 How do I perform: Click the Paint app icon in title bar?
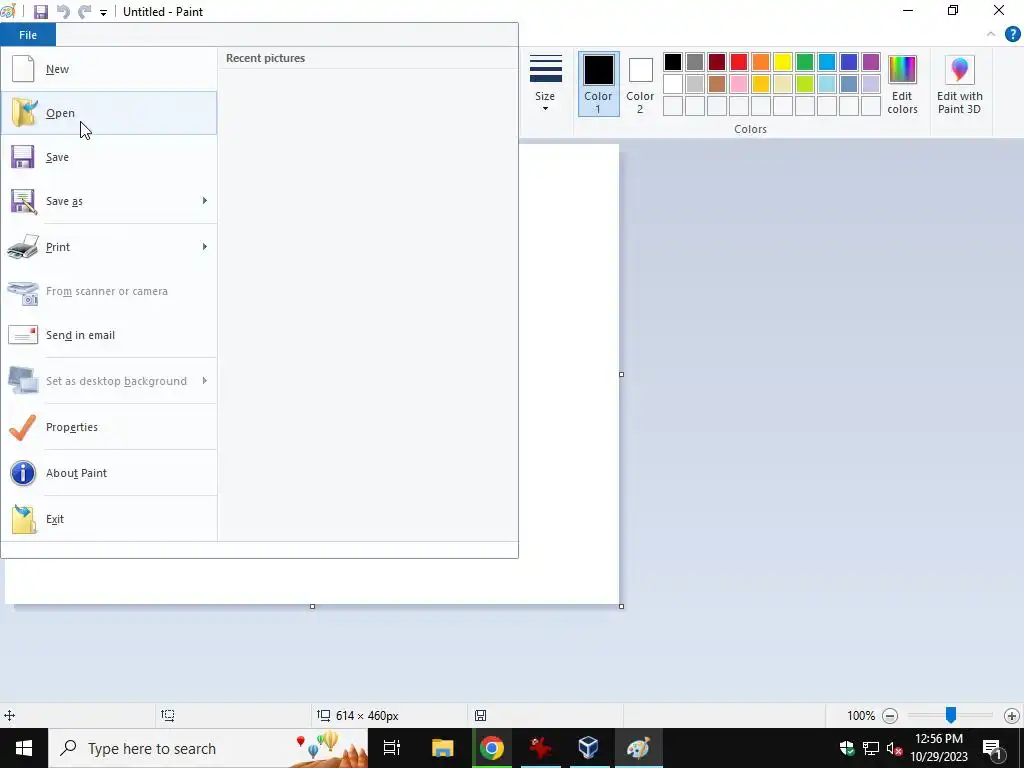[7, 11]
